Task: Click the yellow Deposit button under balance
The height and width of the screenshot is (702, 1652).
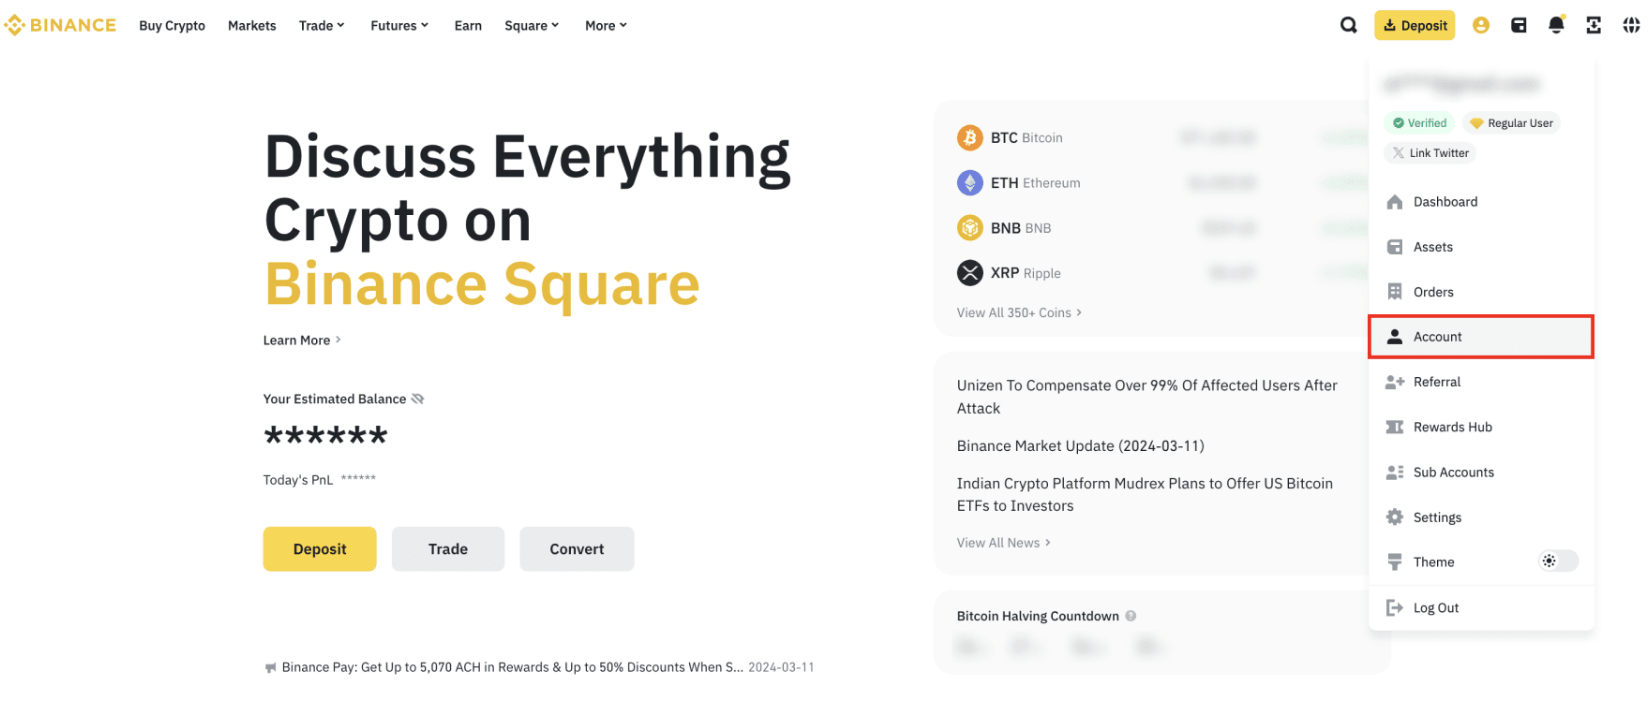Action: coord(320,549)
